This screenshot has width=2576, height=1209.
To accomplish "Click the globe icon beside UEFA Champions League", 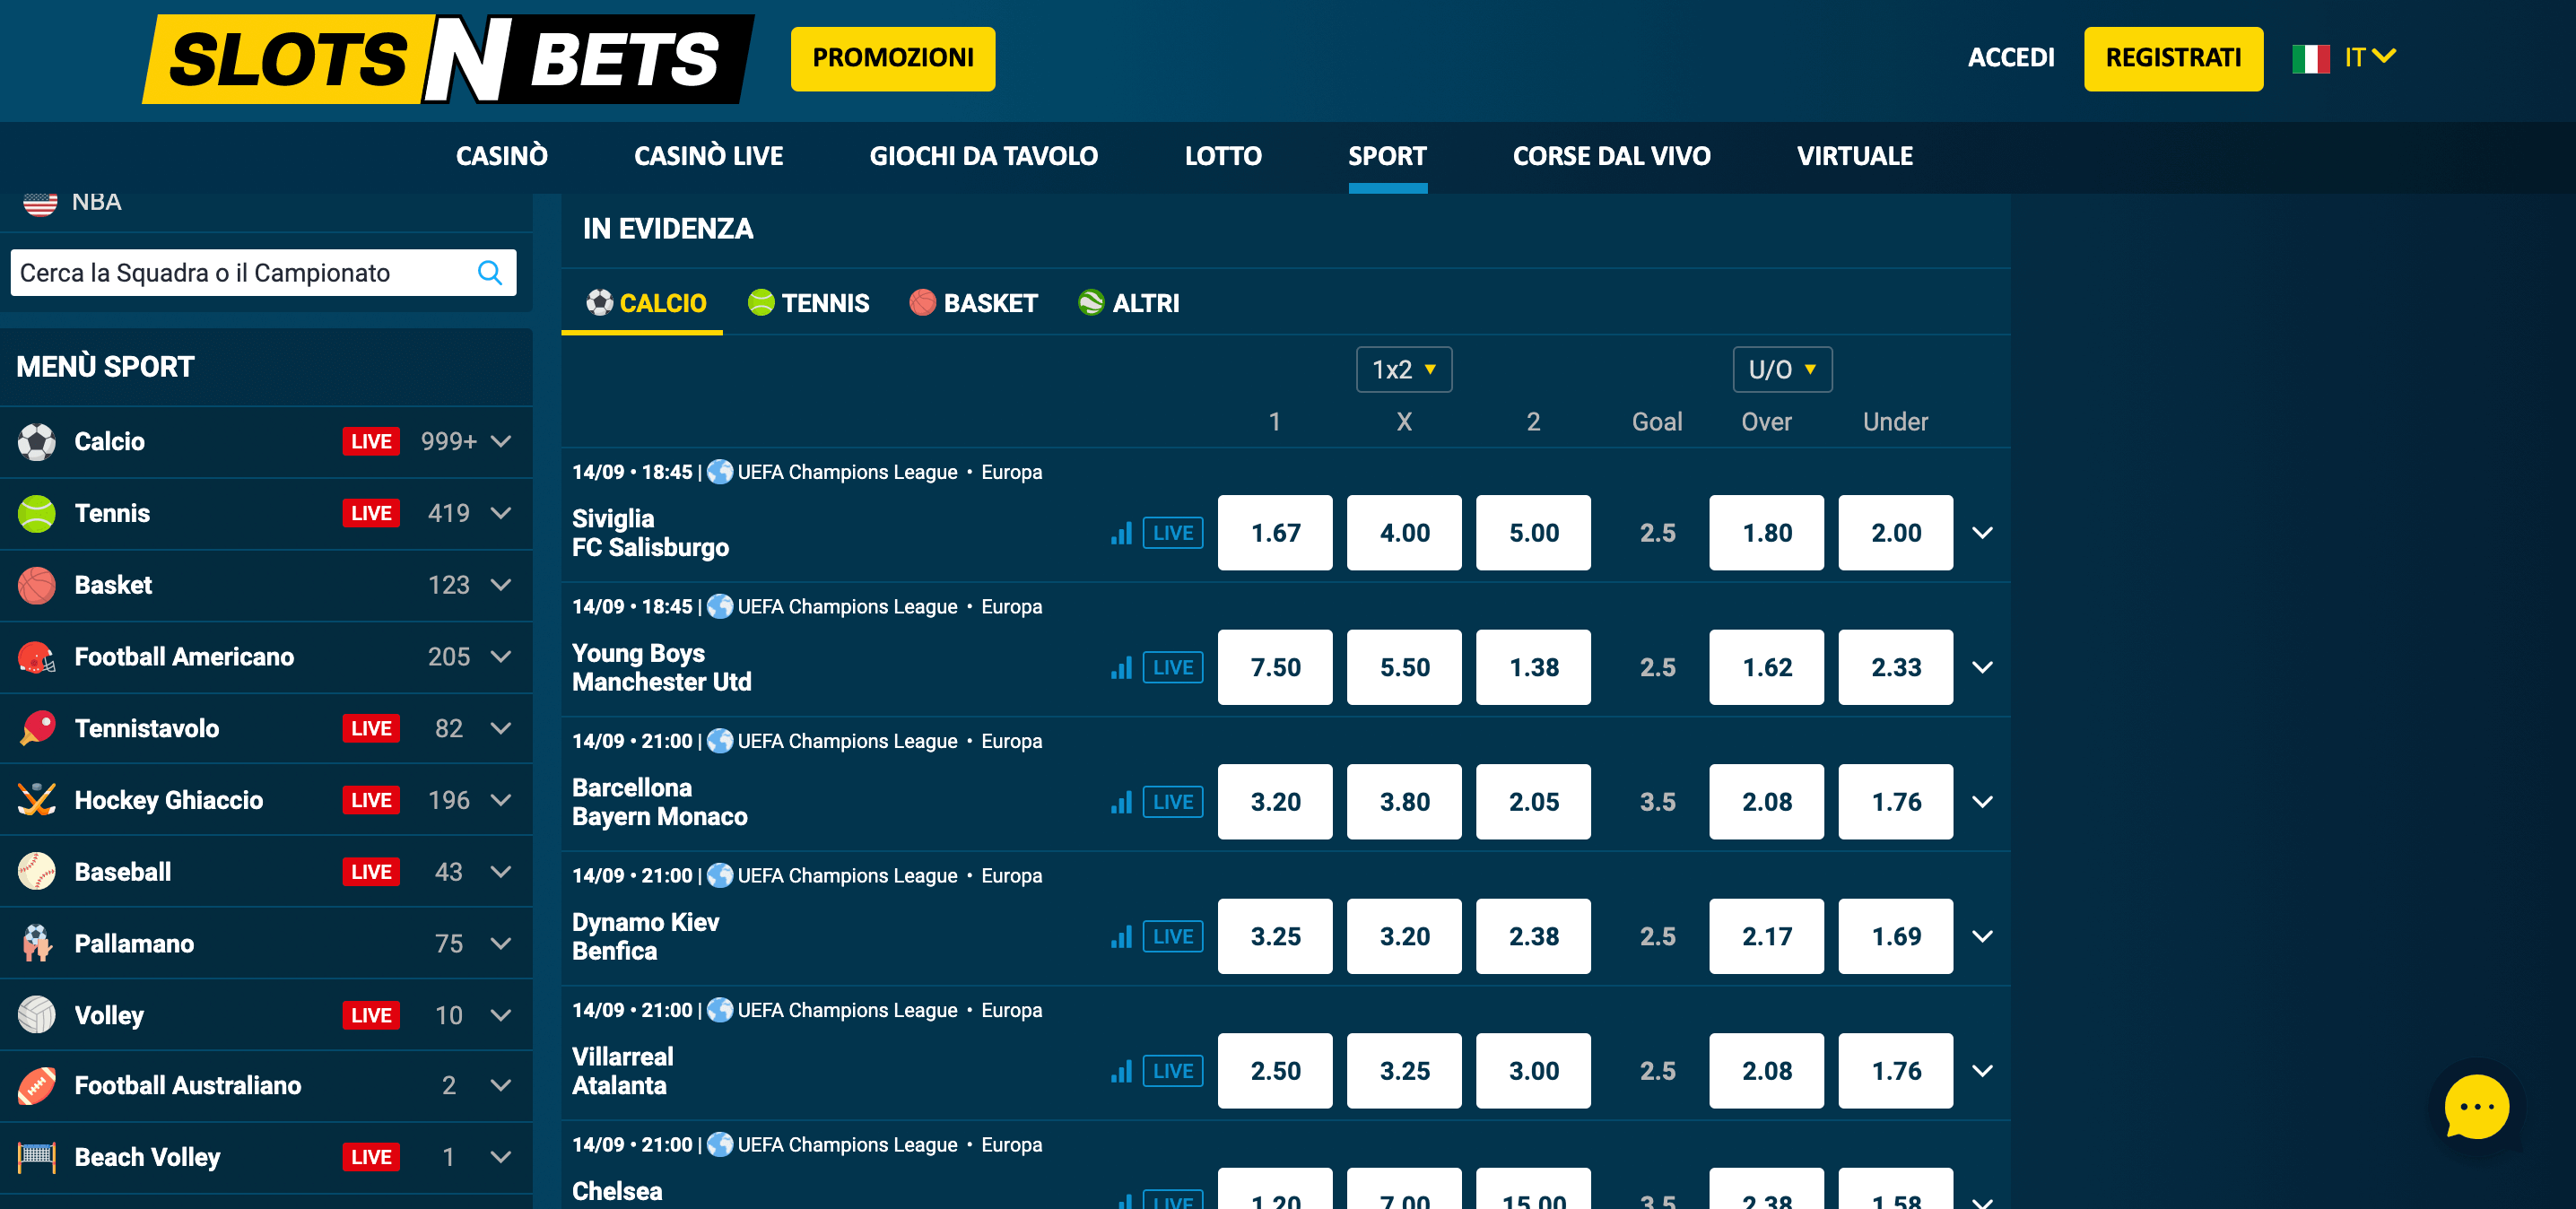I will [719, 472].
